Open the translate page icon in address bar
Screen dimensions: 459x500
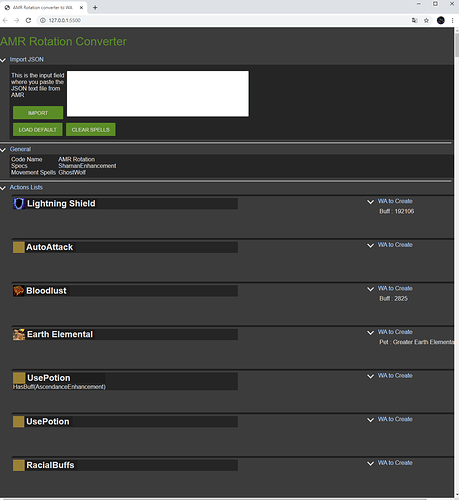[x=414, y=20]
